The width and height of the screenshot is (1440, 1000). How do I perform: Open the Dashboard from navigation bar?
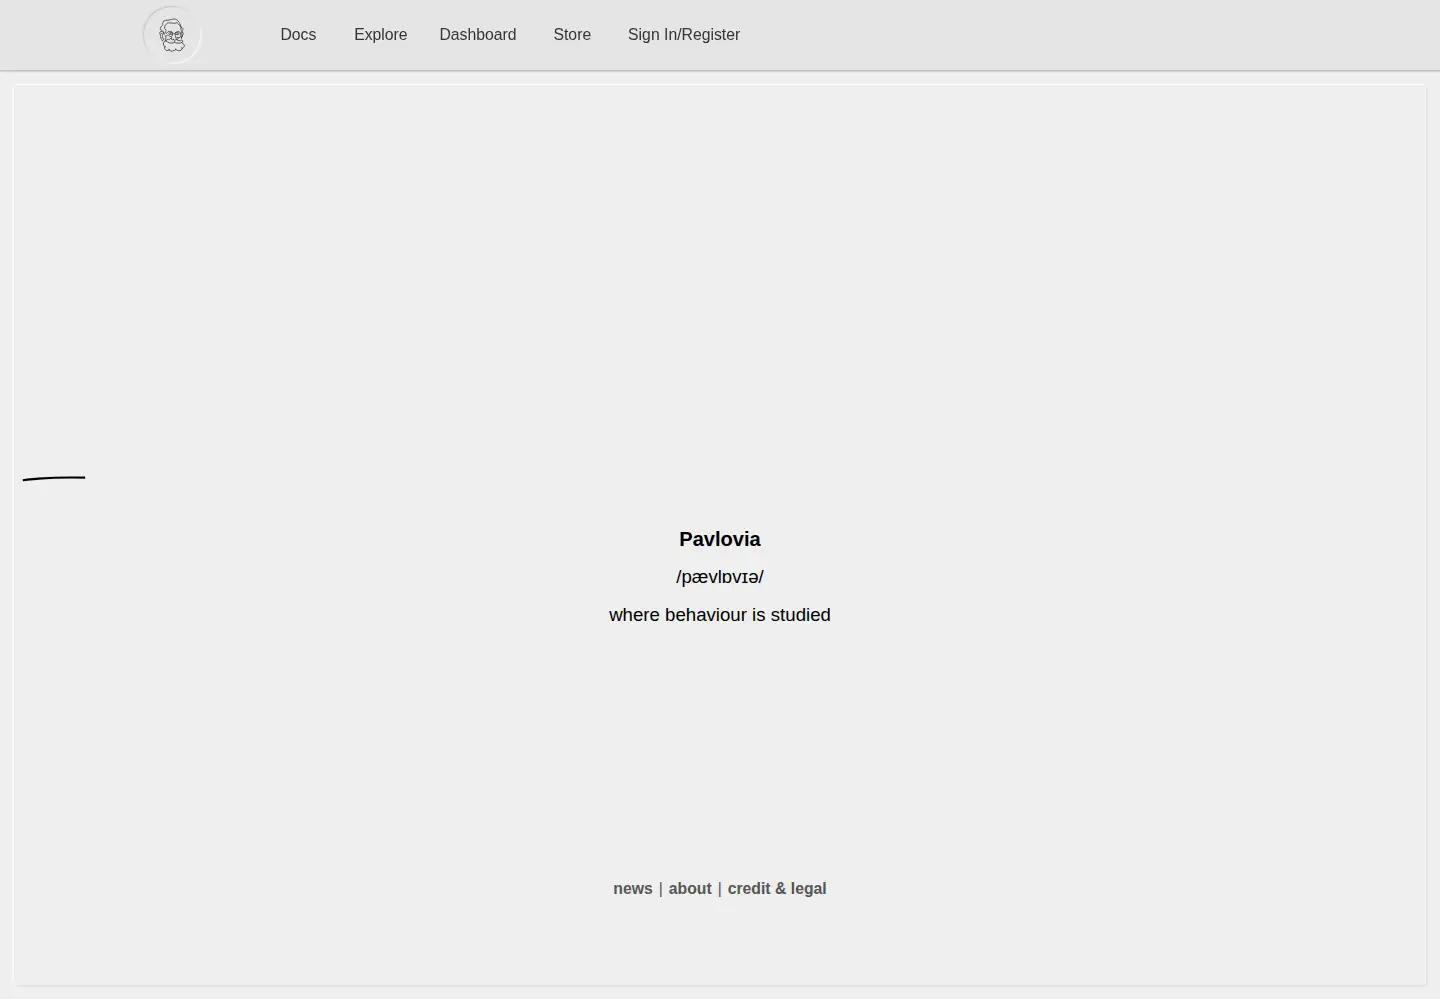pyautogui.click(x=478, y=35)
